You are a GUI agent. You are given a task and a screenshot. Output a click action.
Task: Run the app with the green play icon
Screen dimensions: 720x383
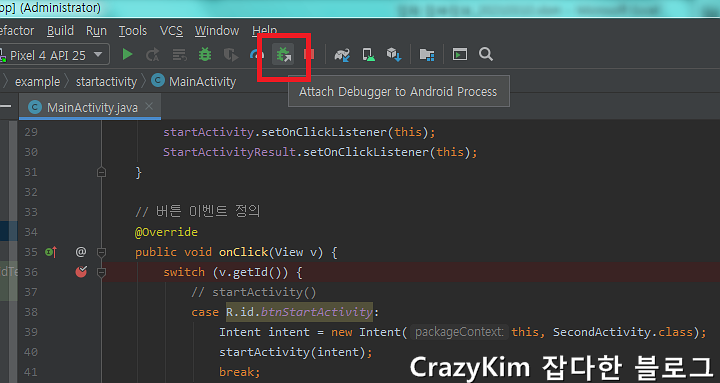(127, 55)
